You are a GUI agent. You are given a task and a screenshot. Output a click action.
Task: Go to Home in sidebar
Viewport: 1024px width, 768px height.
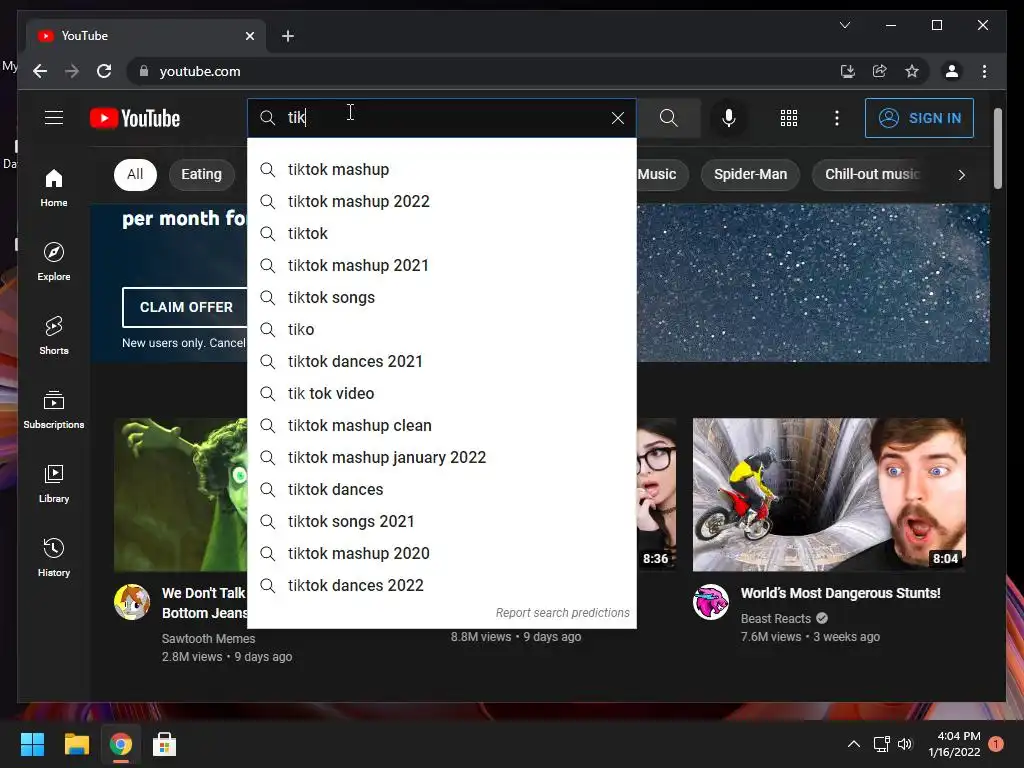point(54,188)
